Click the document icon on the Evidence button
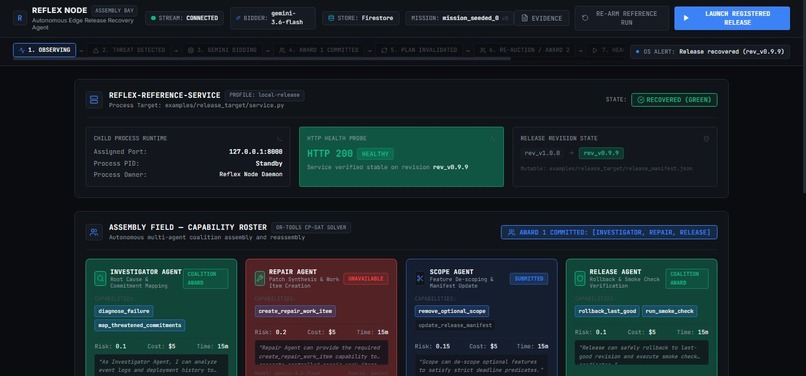Viewport: 806px width, 376px height. coord(524,19)
